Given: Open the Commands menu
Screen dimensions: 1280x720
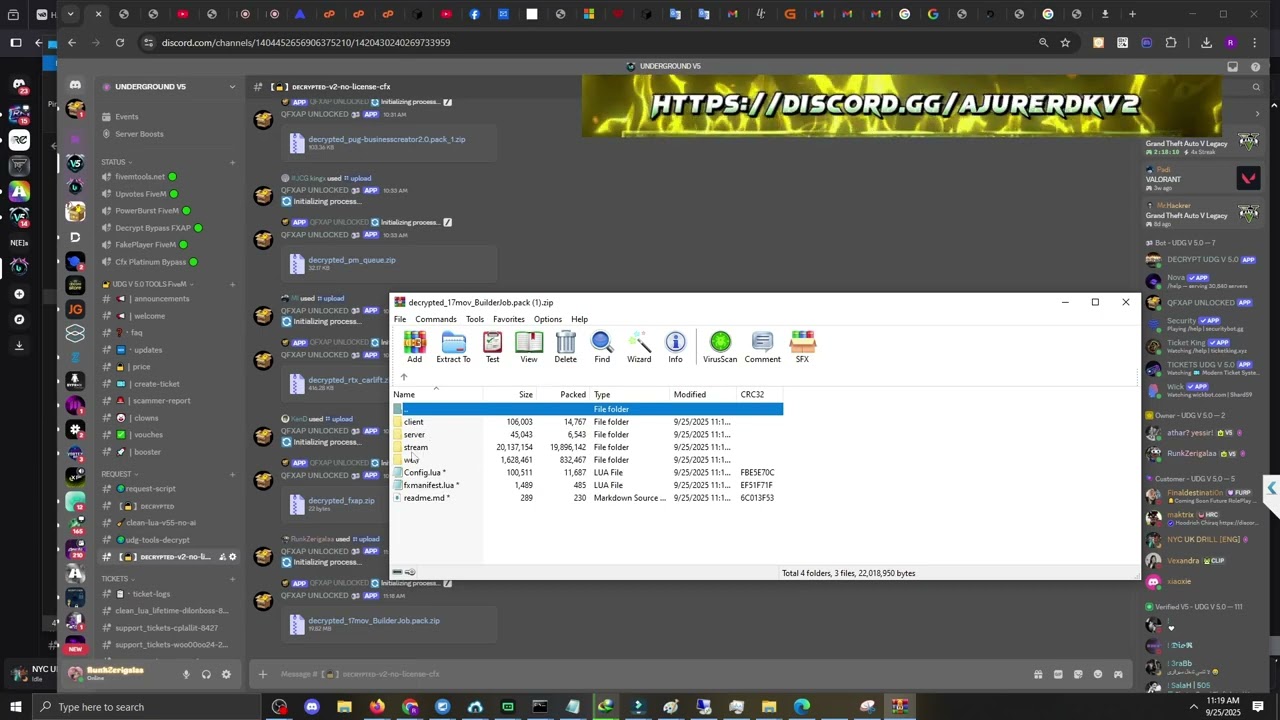Looking at the screenshot, I should (436, 320).
